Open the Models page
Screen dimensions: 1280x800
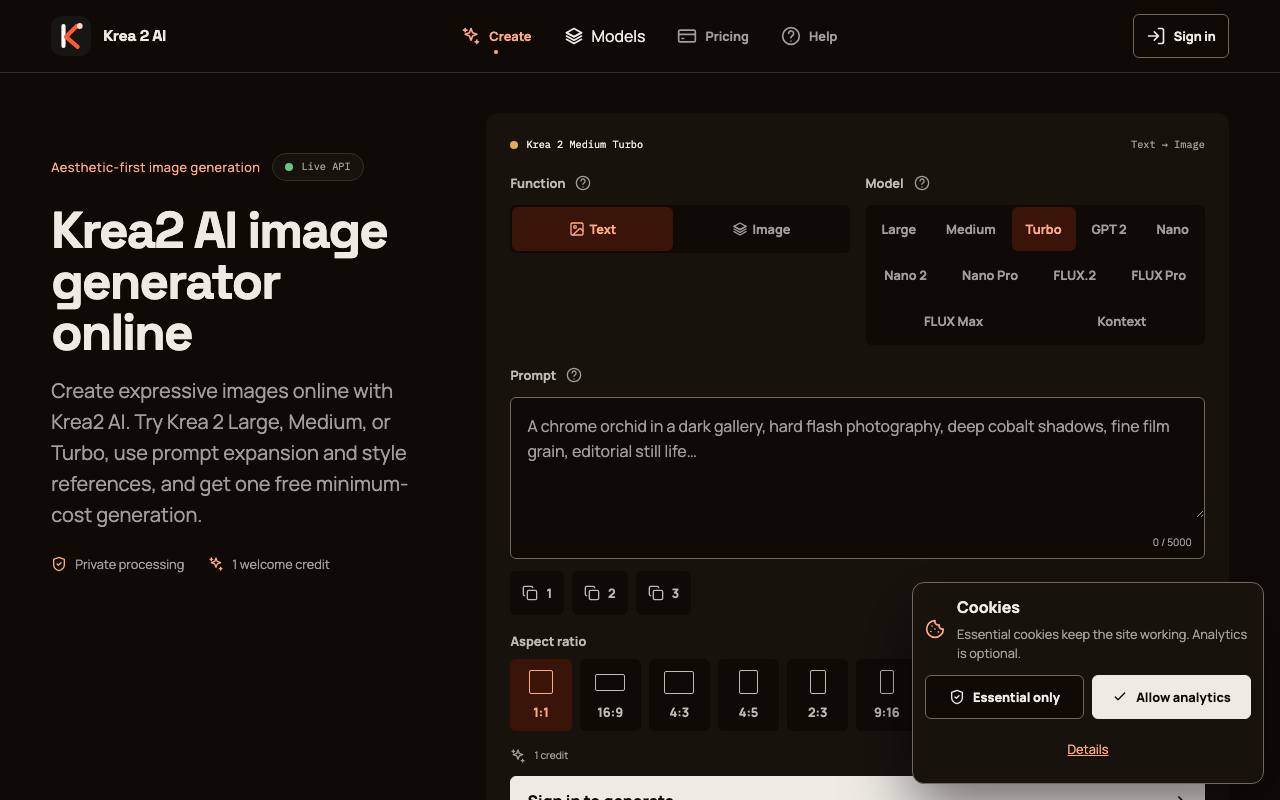coord(605,36)
